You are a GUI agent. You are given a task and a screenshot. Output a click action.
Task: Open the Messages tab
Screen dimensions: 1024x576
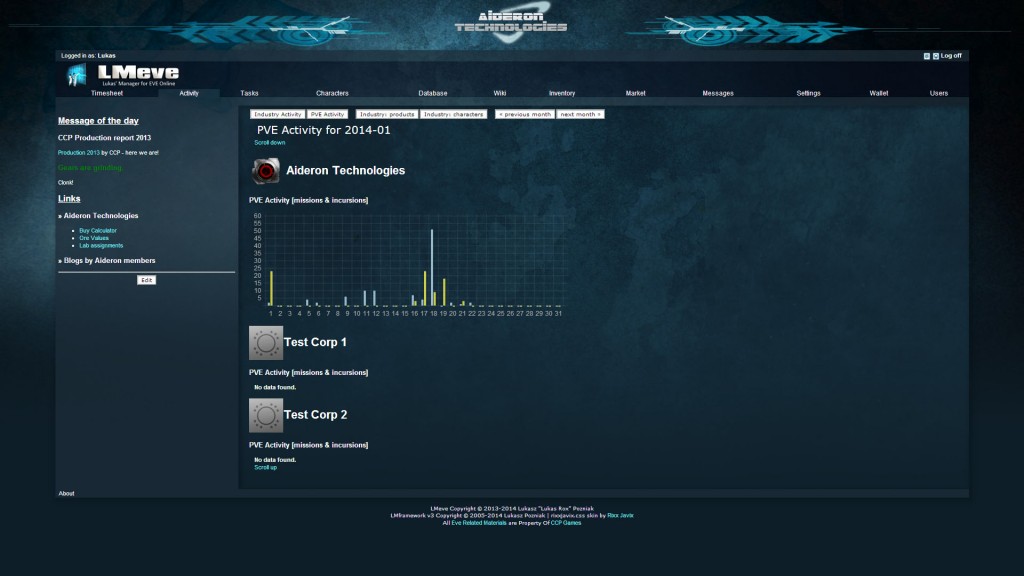(718, 93)
